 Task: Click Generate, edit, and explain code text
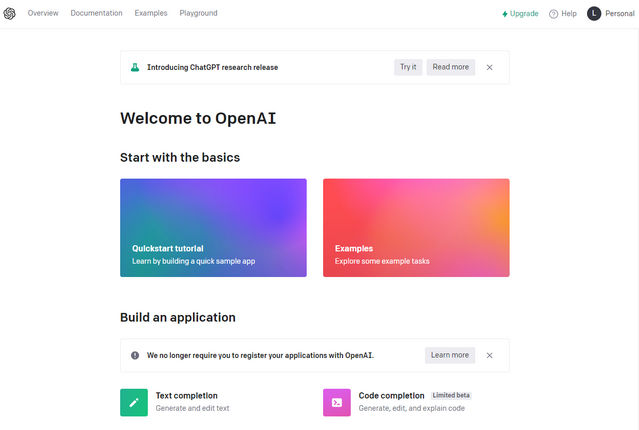click(x=412, y=408)
